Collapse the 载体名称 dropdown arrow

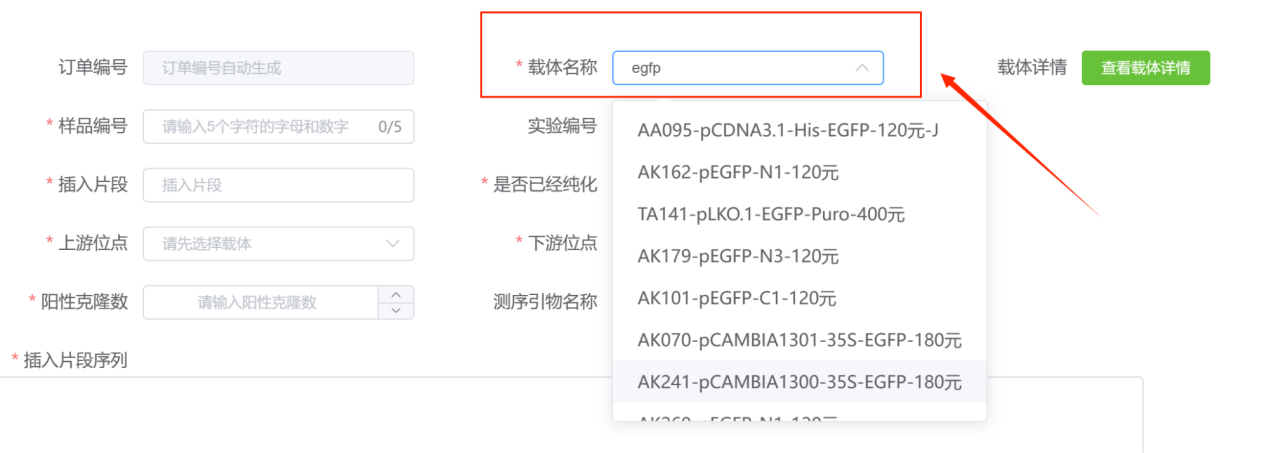click(x=862, y=68)
